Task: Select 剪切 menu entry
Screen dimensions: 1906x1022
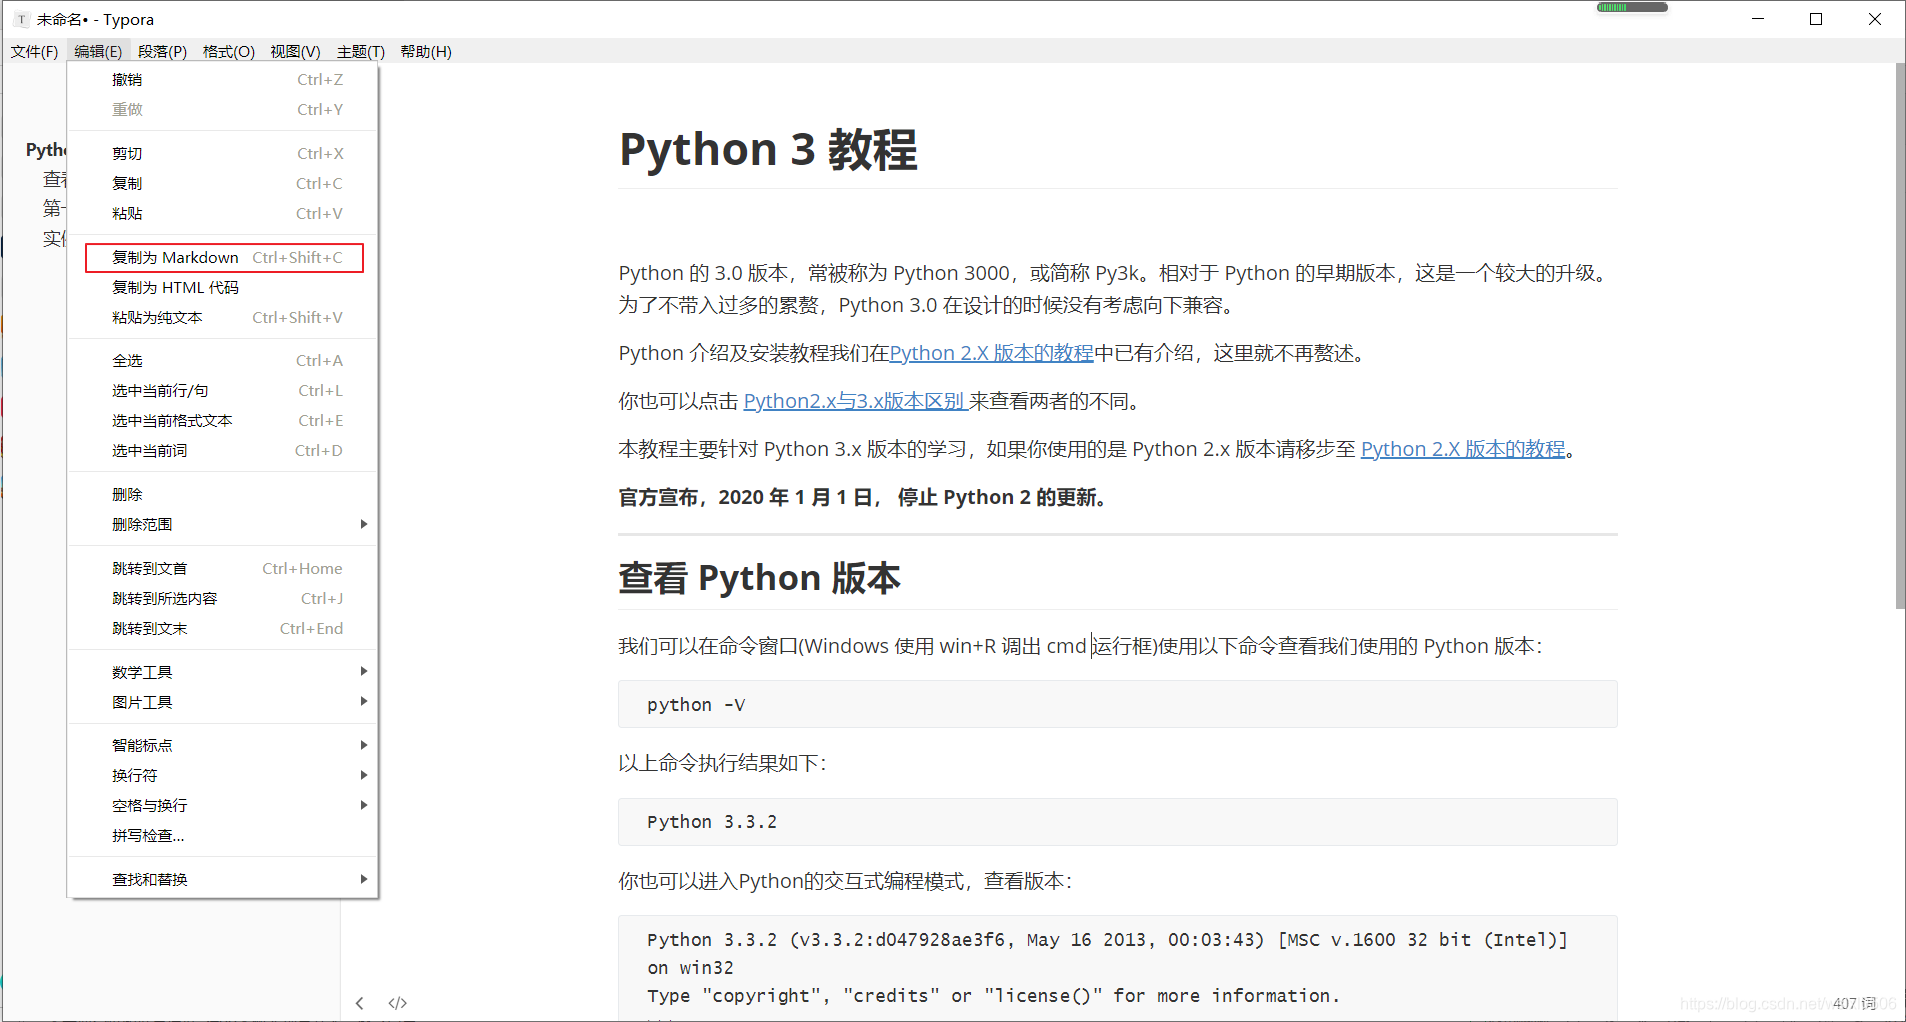Action: [223, 153]
